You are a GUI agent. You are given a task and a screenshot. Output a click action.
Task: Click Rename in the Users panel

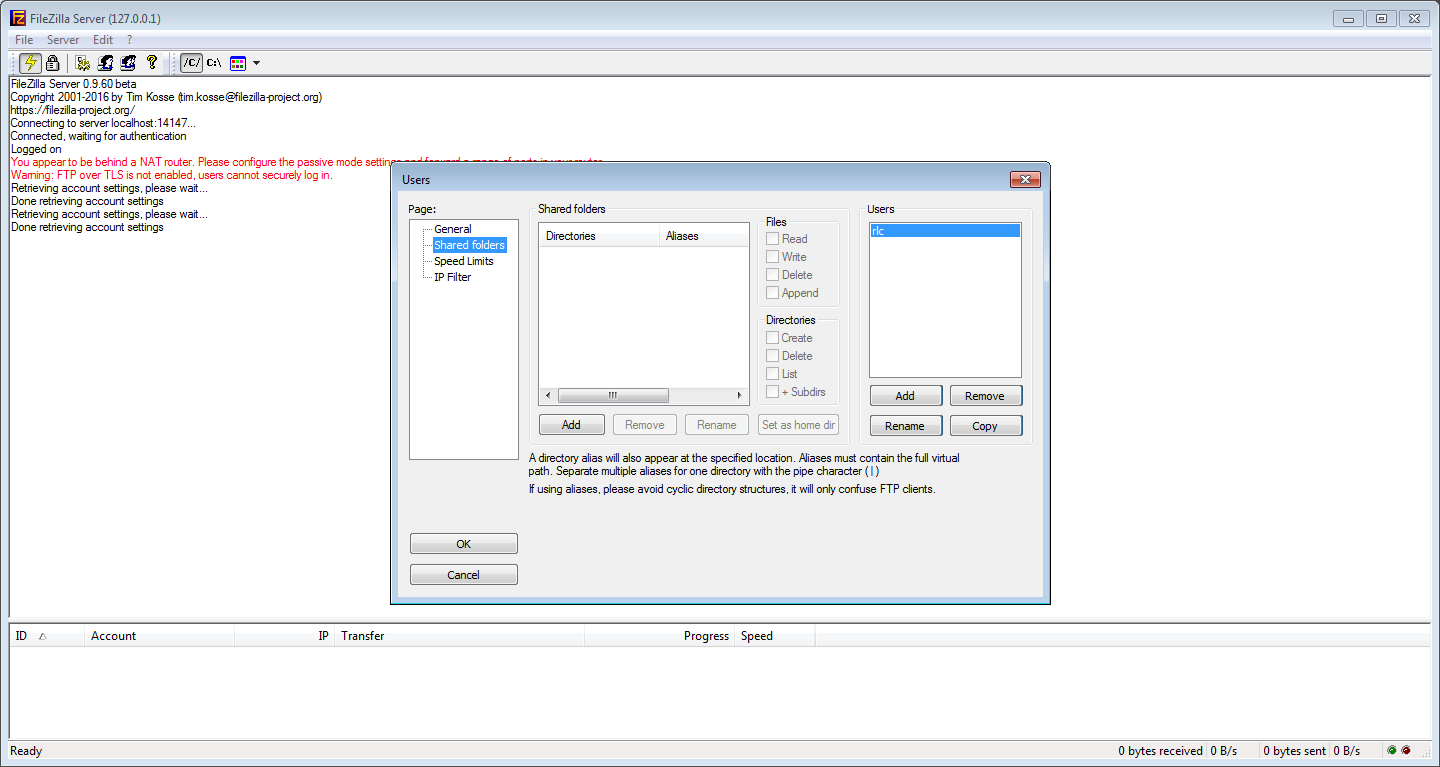click(905, 426)
